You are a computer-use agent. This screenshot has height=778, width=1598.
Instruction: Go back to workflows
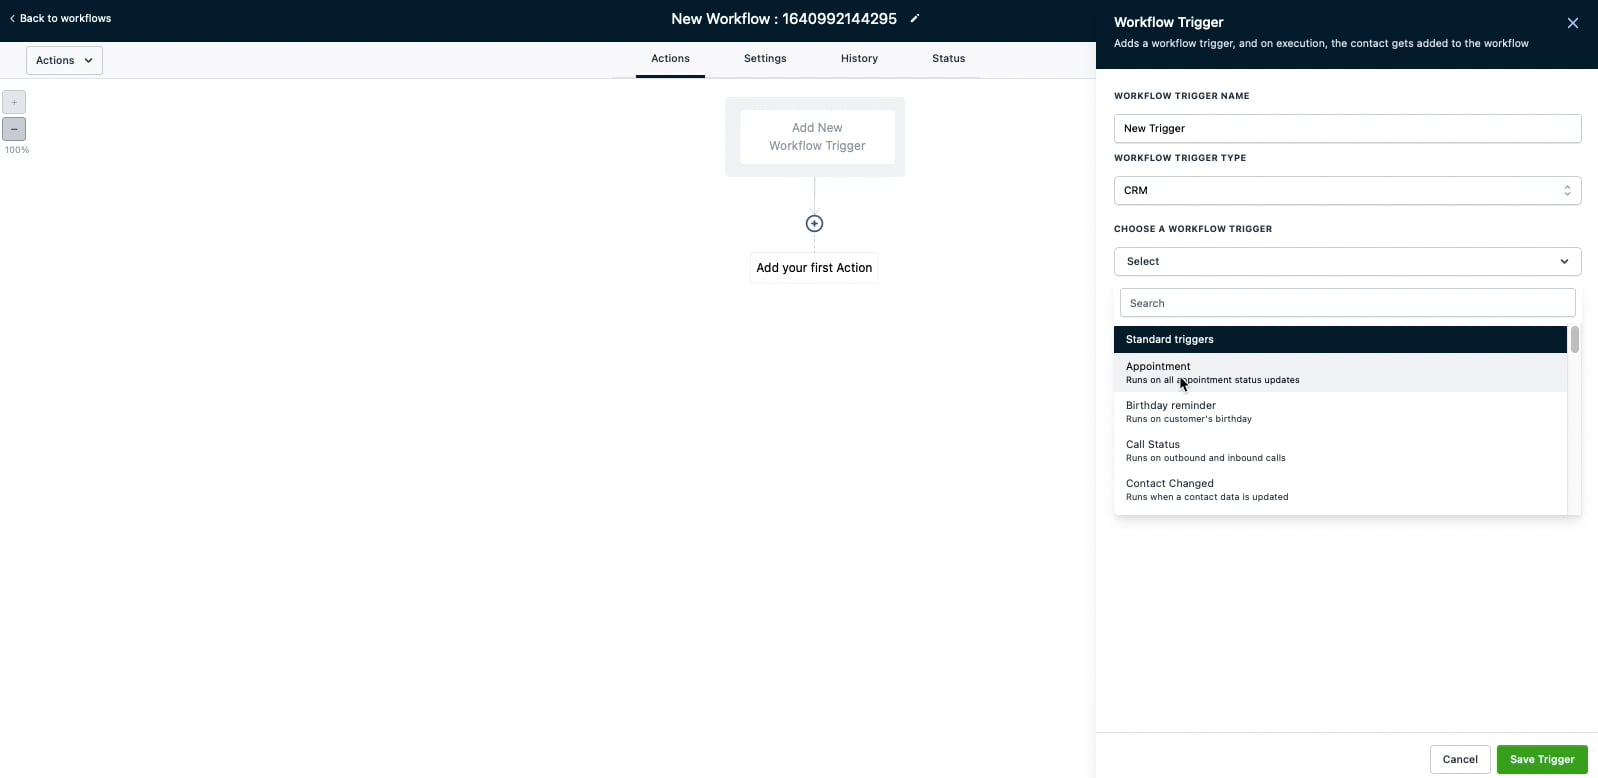coord(60,18)
